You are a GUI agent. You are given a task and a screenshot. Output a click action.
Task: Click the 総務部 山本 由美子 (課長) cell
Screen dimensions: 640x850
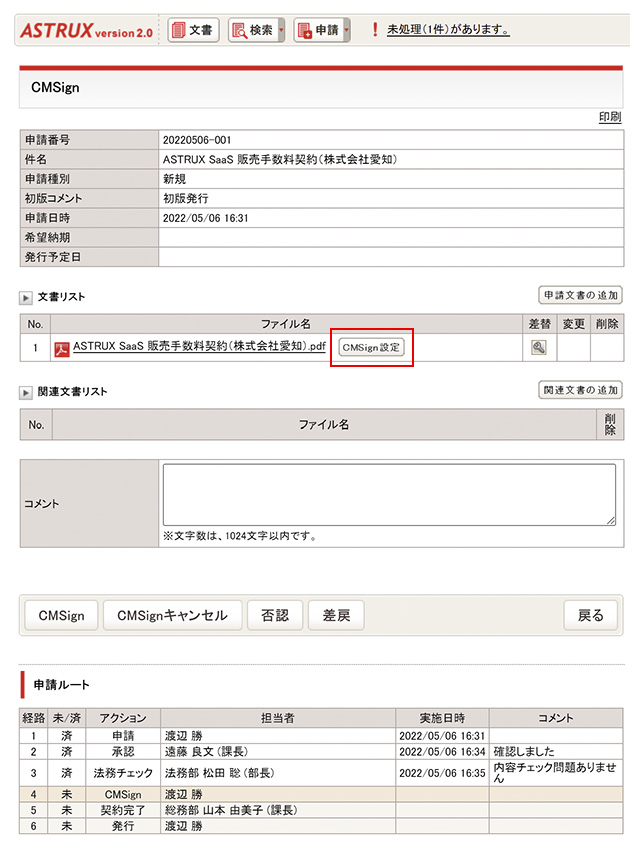pyautogui.click(x=278, y=810)
